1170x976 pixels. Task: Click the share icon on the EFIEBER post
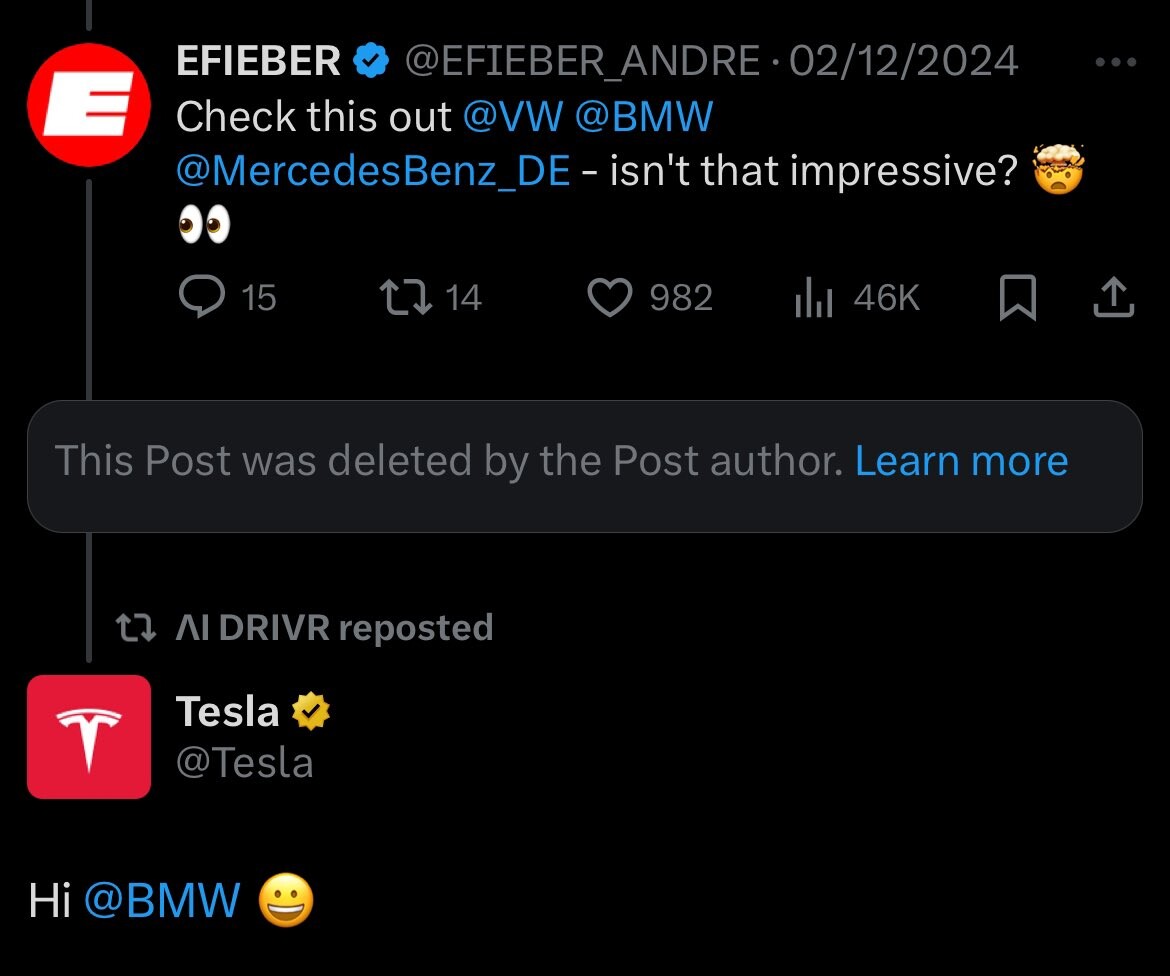[x=1114, y=298]
